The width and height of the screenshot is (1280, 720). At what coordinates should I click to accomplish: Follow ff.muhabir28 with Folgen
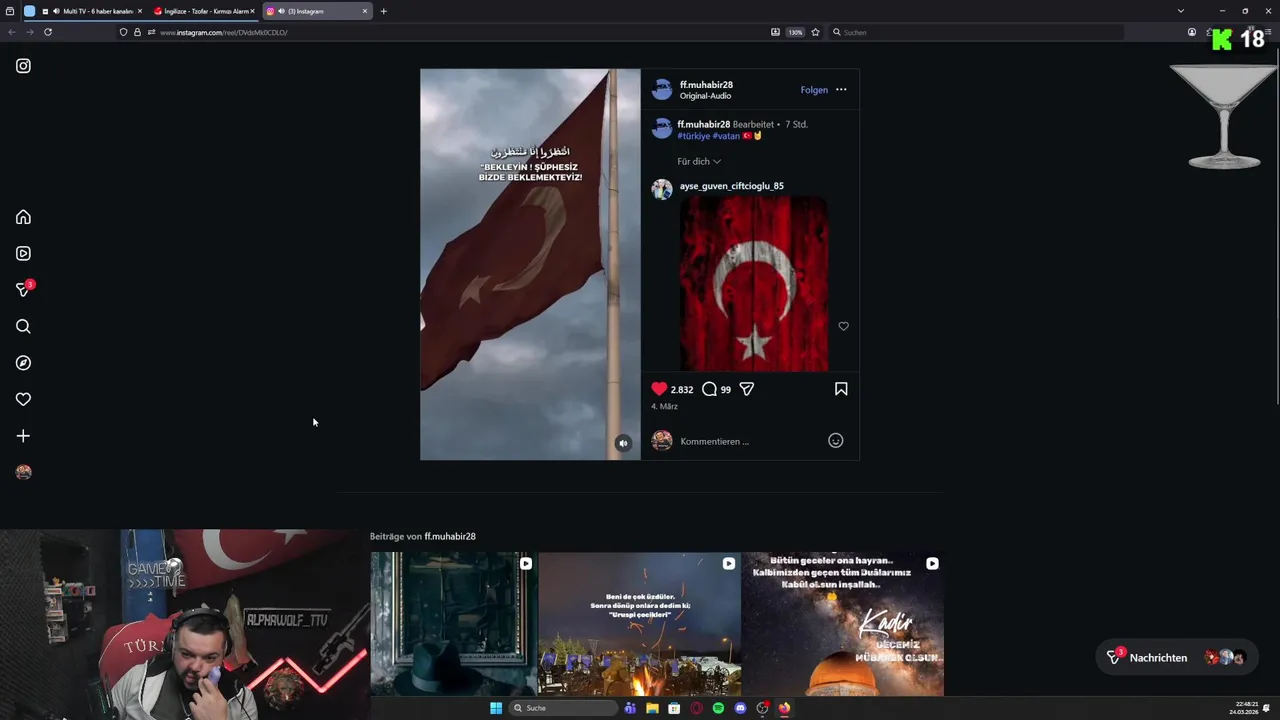point(814,90)
